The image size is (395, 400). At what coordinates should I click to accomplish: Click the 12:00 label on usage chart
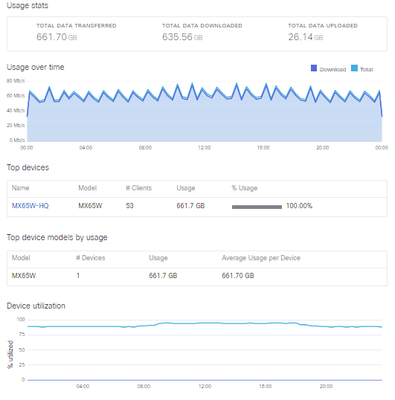(x=204, y=148)
